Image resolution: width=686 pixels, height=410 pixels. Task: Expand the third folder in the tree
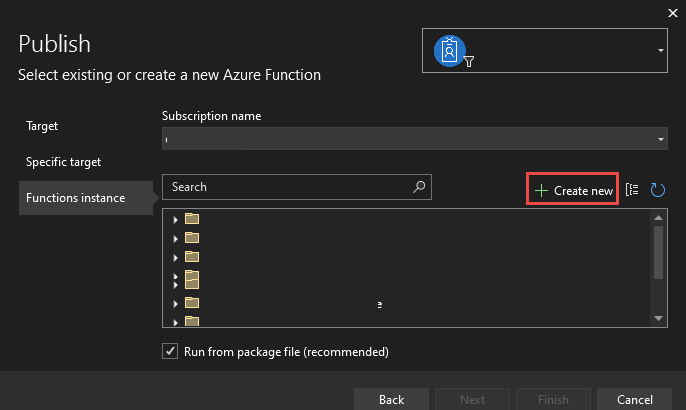point(175,258)
